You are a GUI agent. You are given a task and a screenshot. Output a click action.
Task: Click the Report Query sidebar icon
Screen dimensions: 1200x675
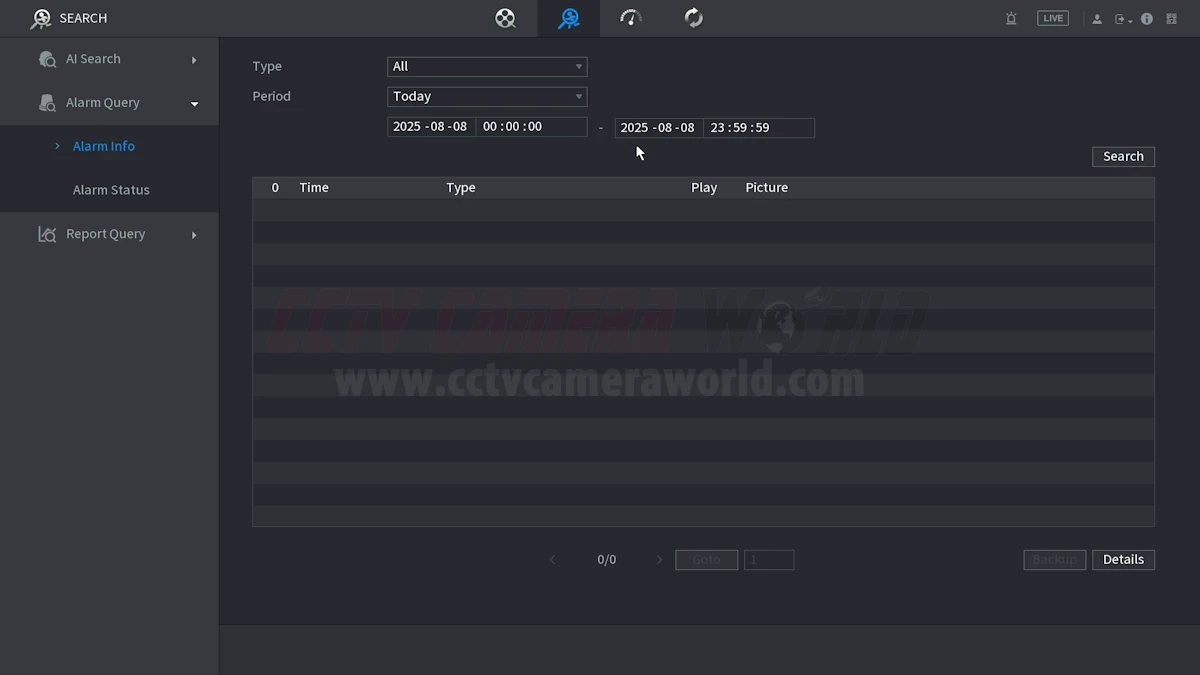pyautogui.click(x=47, y=234)
